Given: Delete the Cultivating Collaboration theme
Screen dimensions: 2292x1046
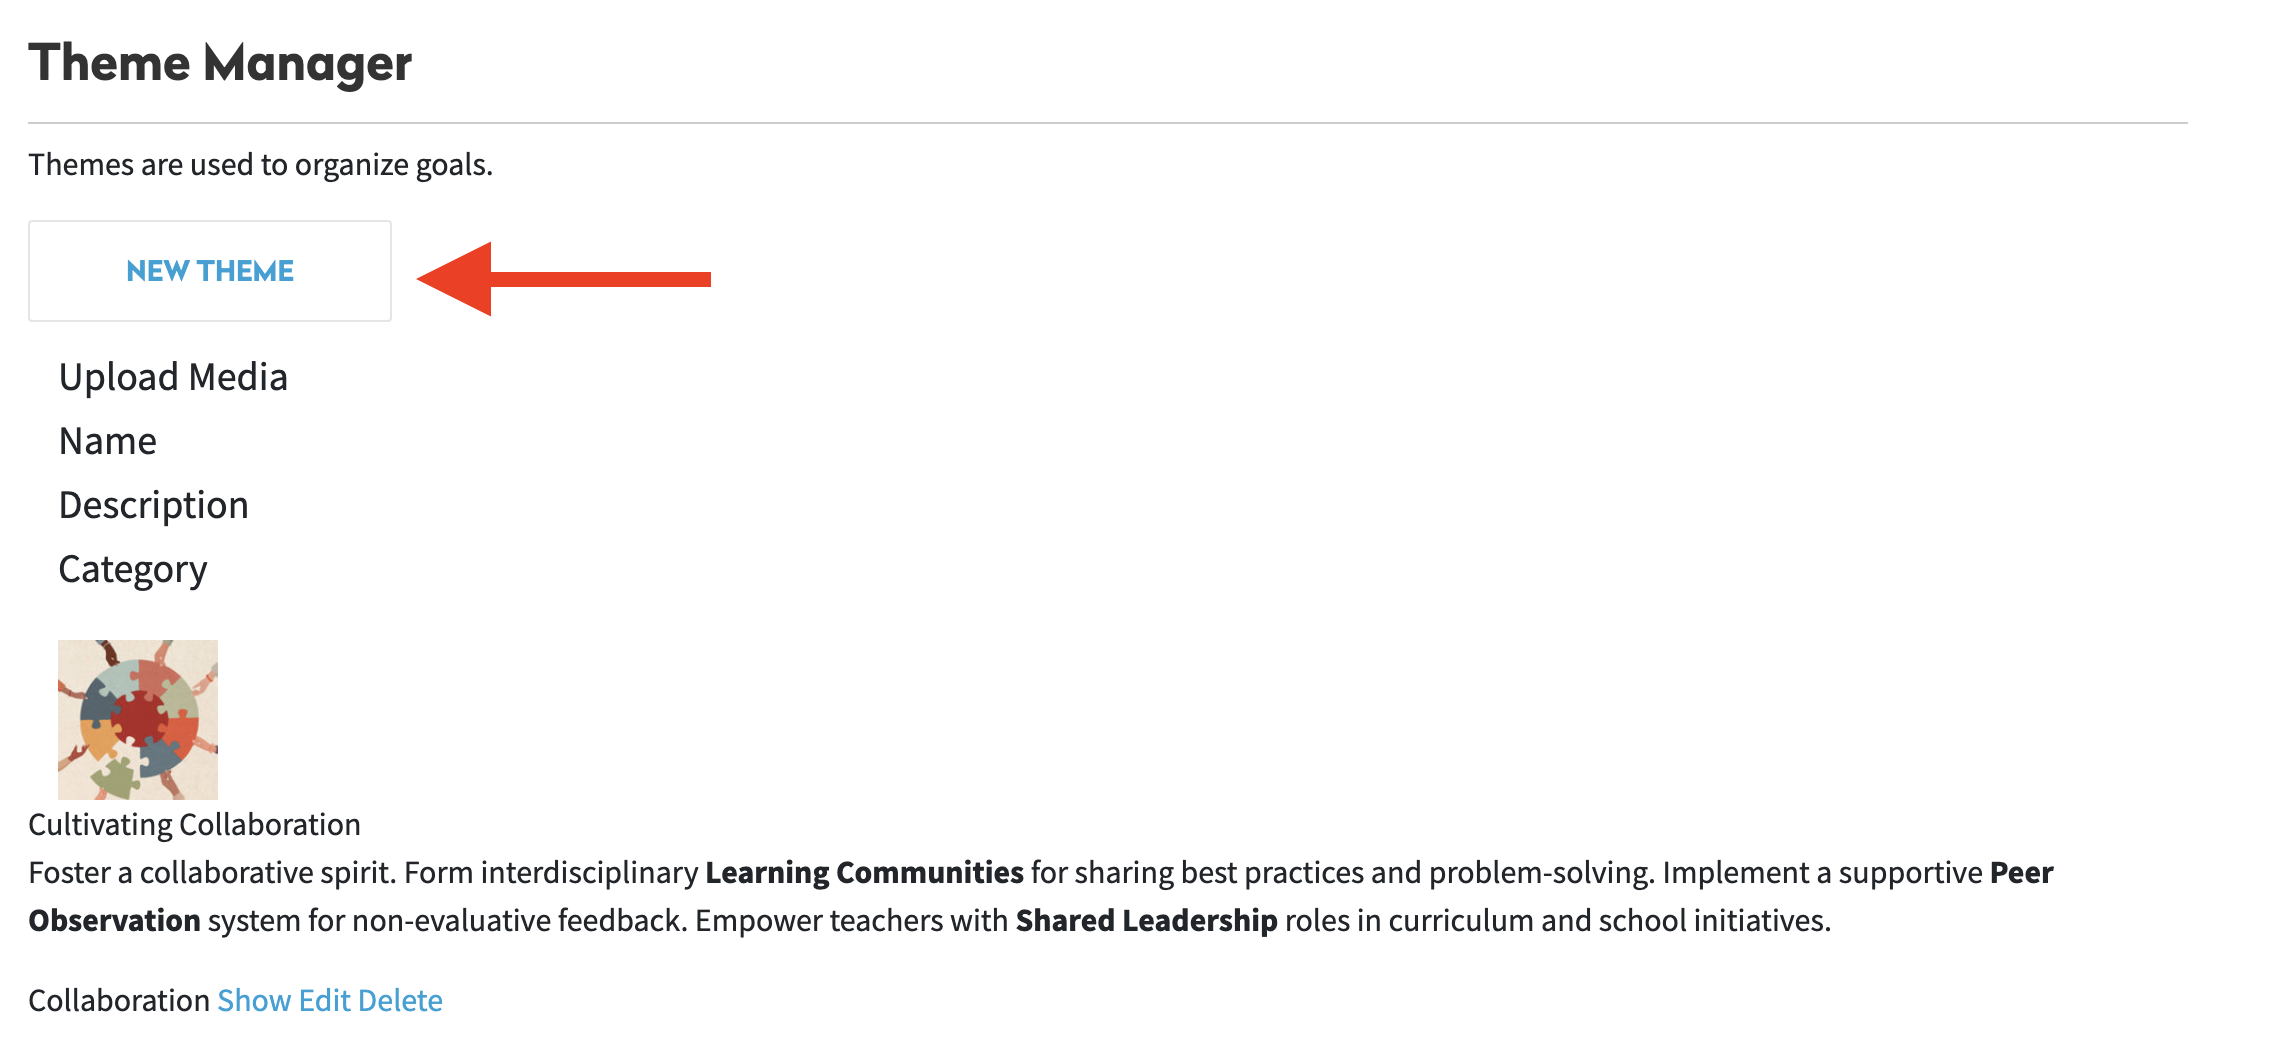Looking at the screenshot, I should [400, 1000].
